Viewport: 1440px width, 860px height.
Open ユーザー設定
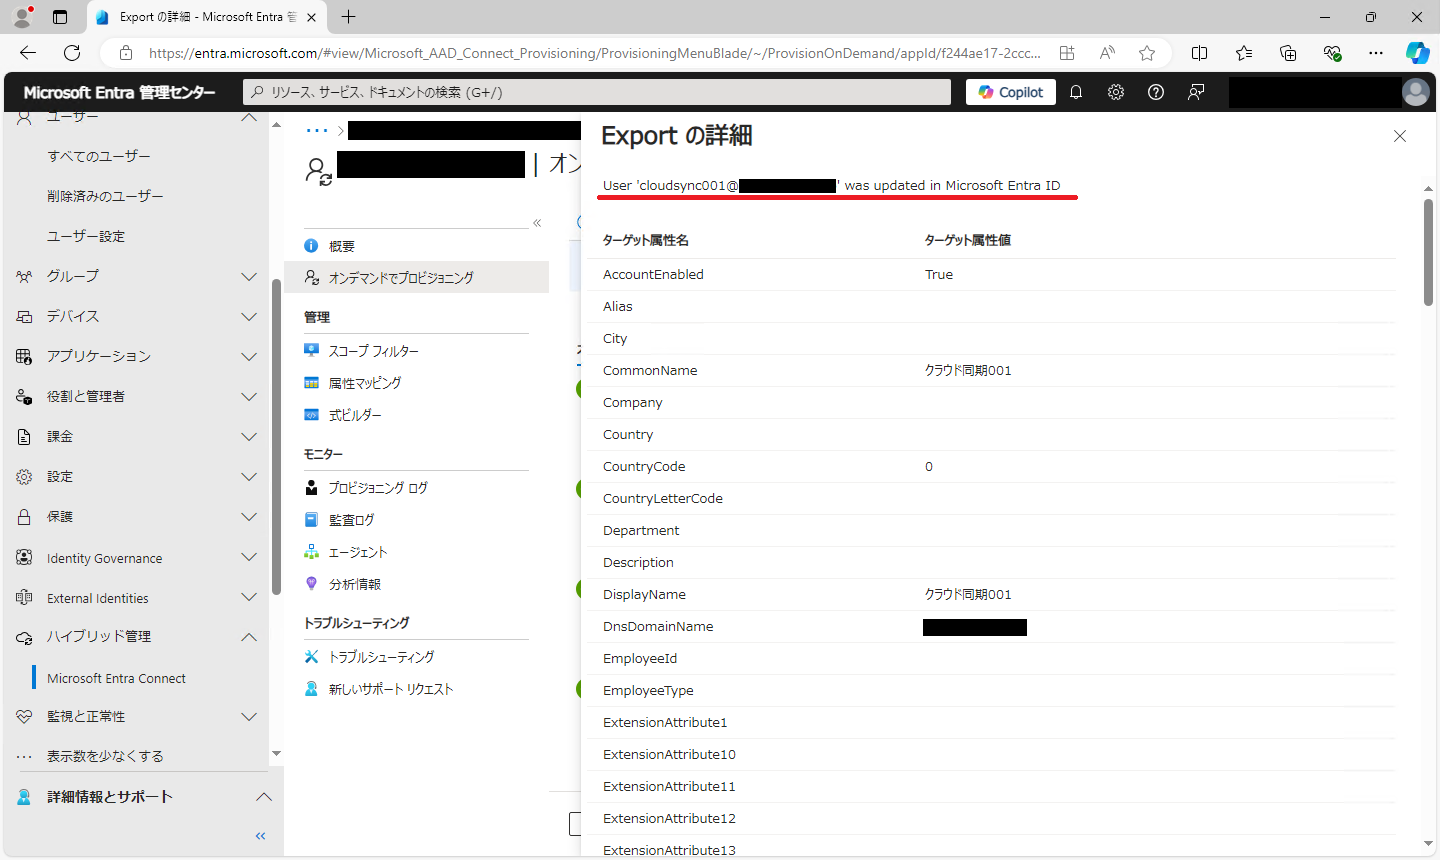(86, 236)
